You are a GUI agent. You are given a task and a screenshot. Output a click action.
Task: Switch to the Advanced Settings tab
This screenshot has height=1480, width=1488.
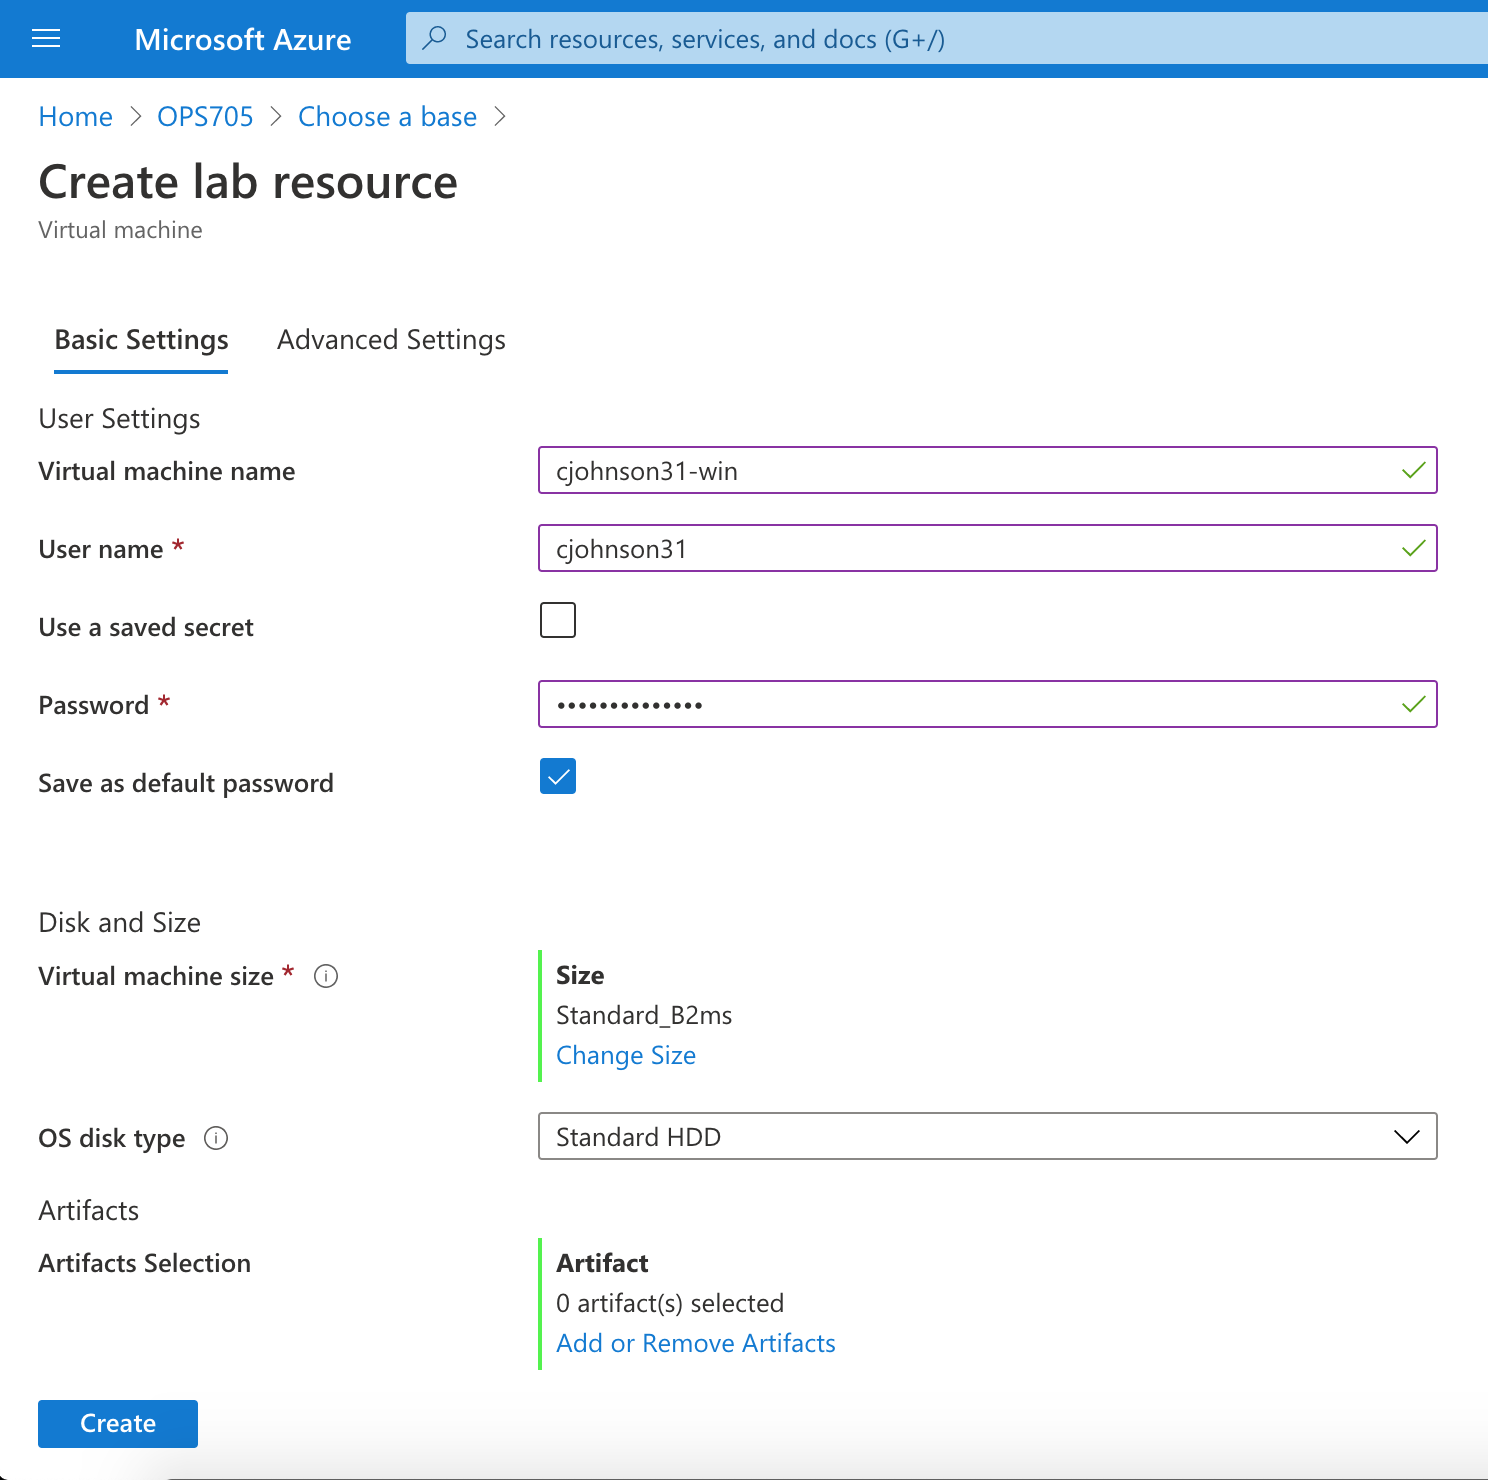pyautogui.click(x=391, y=340)
